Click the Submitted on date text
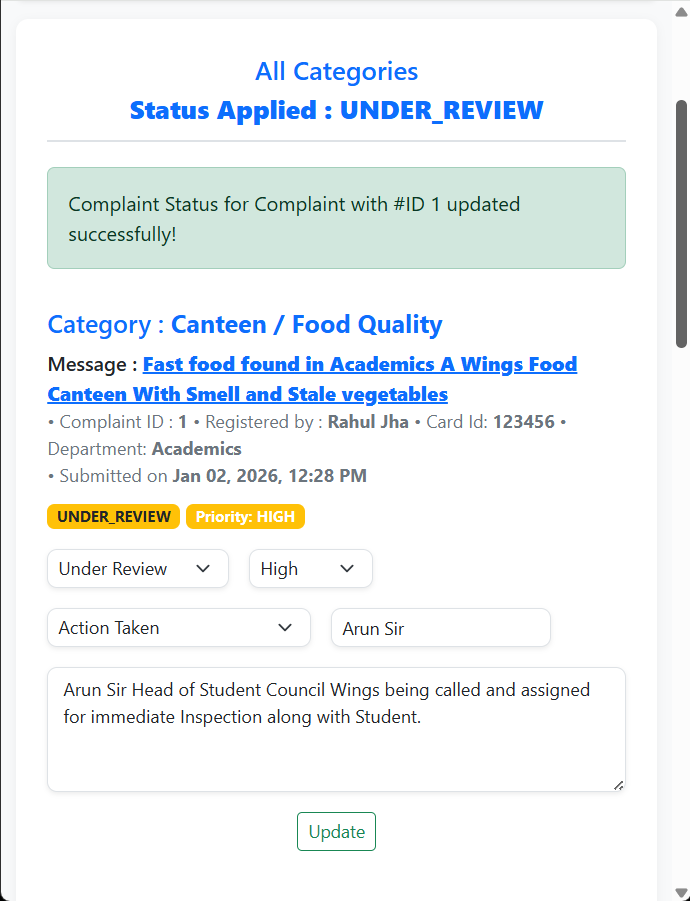The height and width of the screenshot is (901, 690). point(268,476)
